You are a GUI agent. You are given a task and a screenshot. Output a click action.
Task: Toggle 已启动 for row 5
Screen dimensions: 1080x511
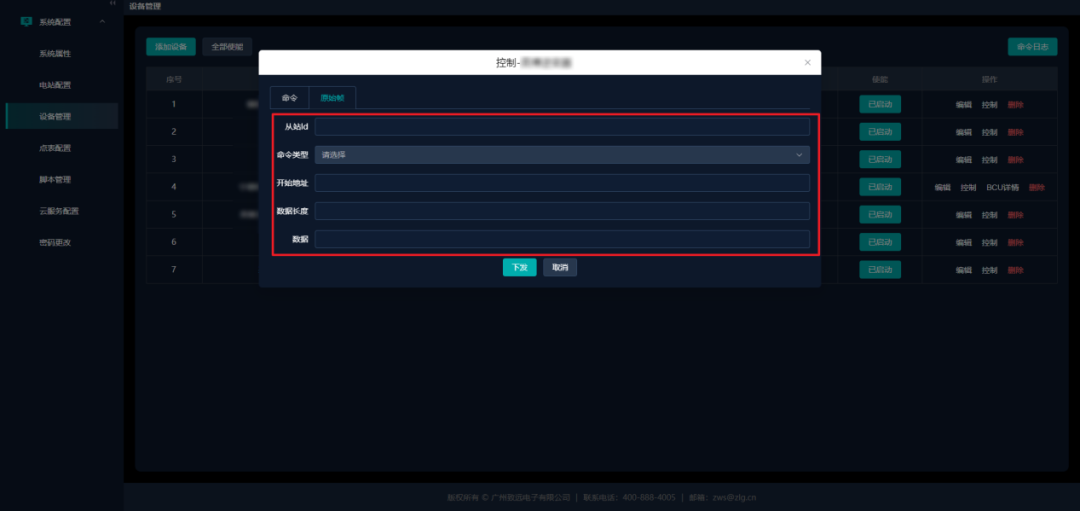tap(880, 215)
